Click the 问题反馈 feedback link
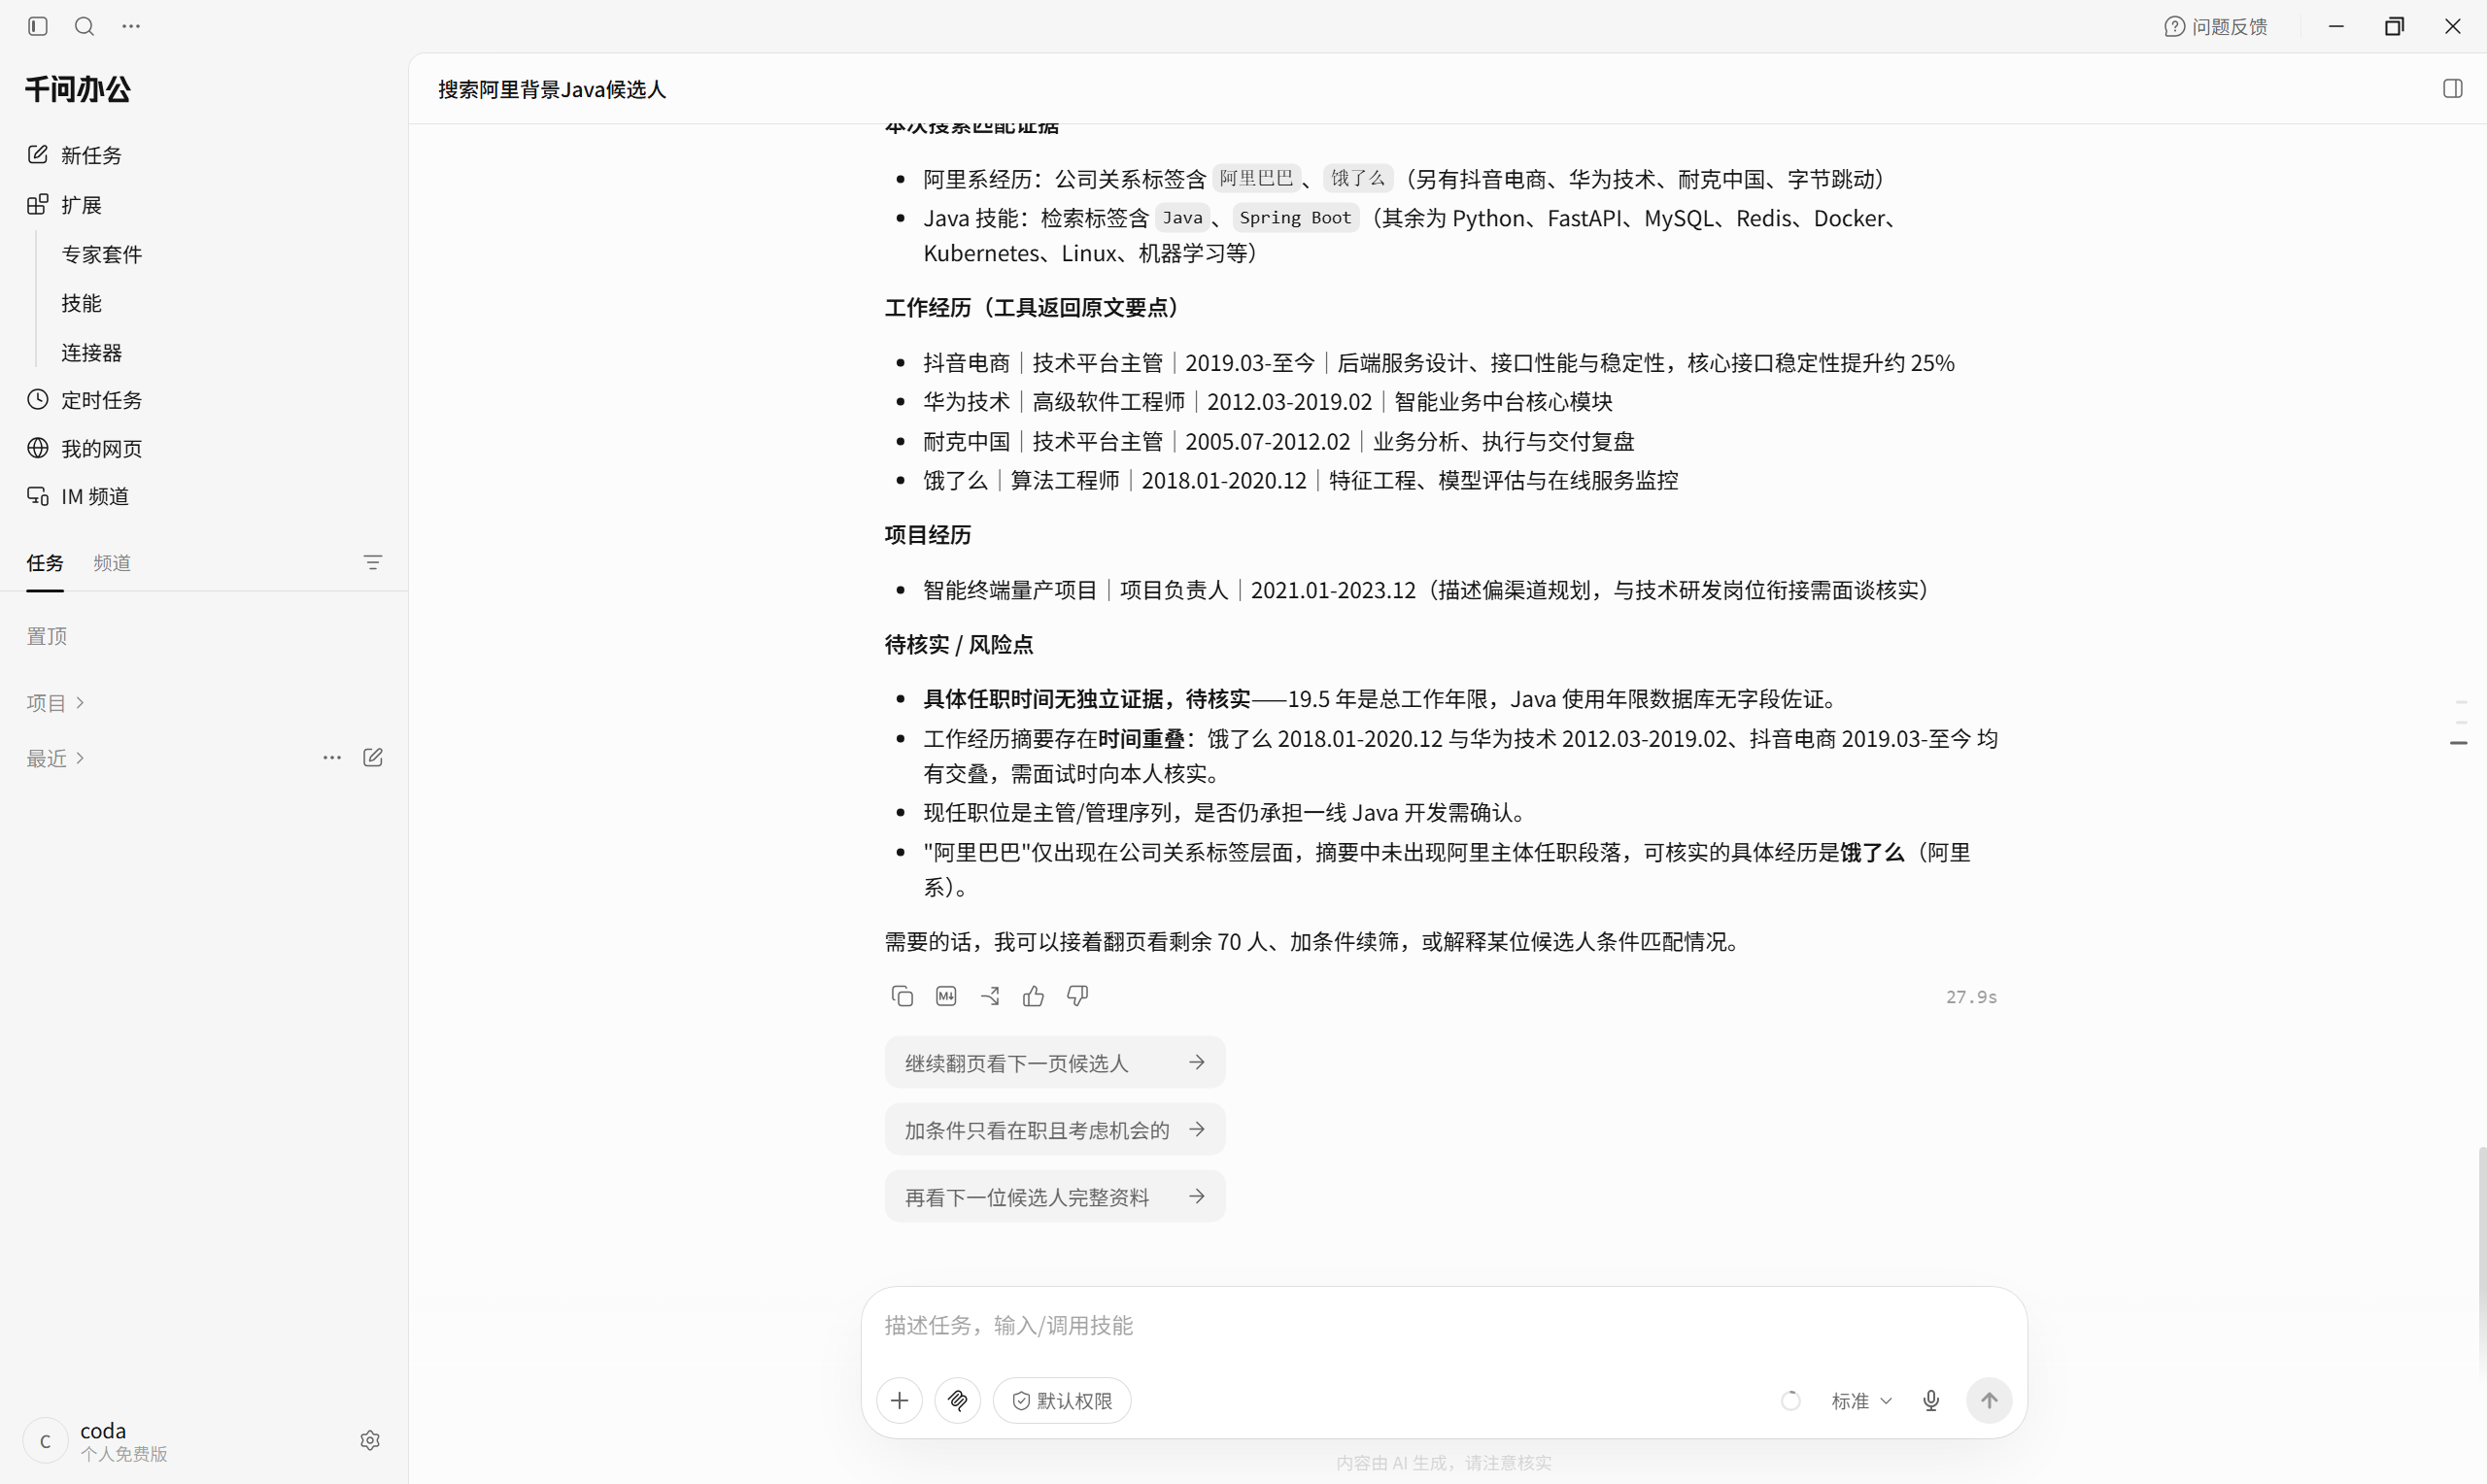 [2216, 27]
